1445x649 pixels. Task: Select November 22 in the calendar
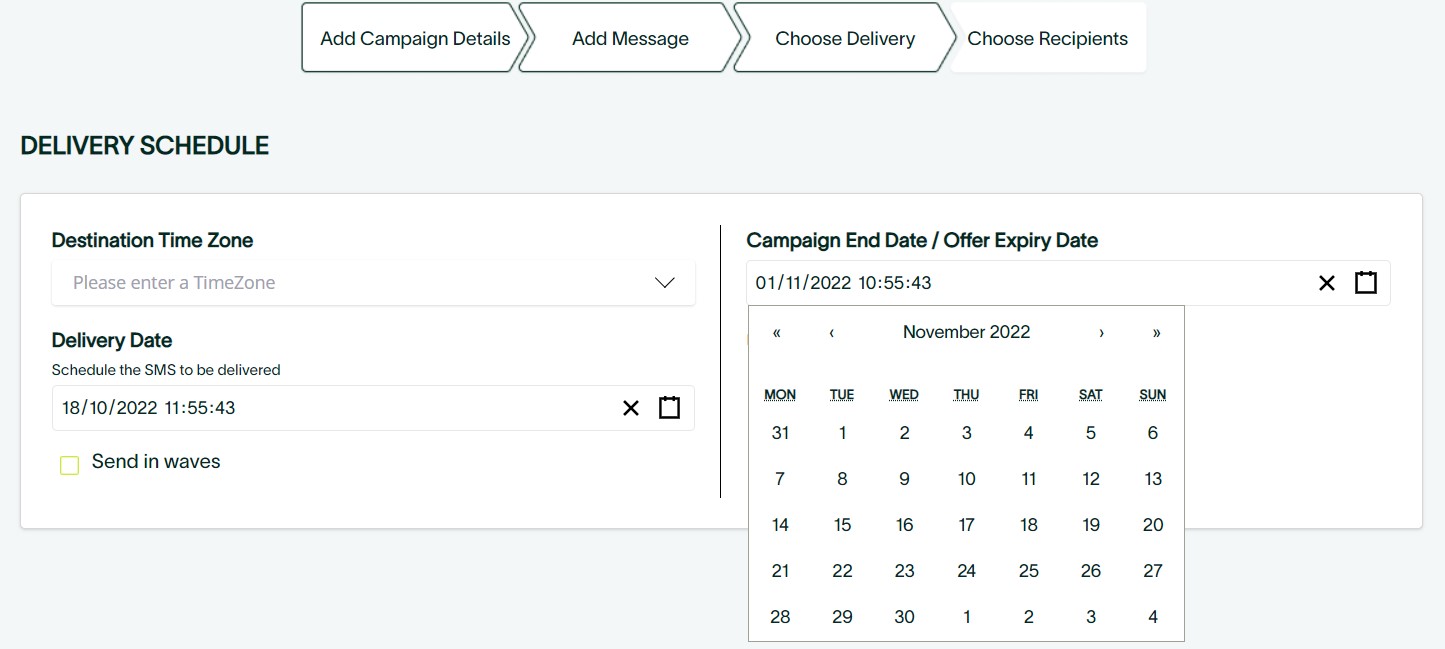click(843, 571)
